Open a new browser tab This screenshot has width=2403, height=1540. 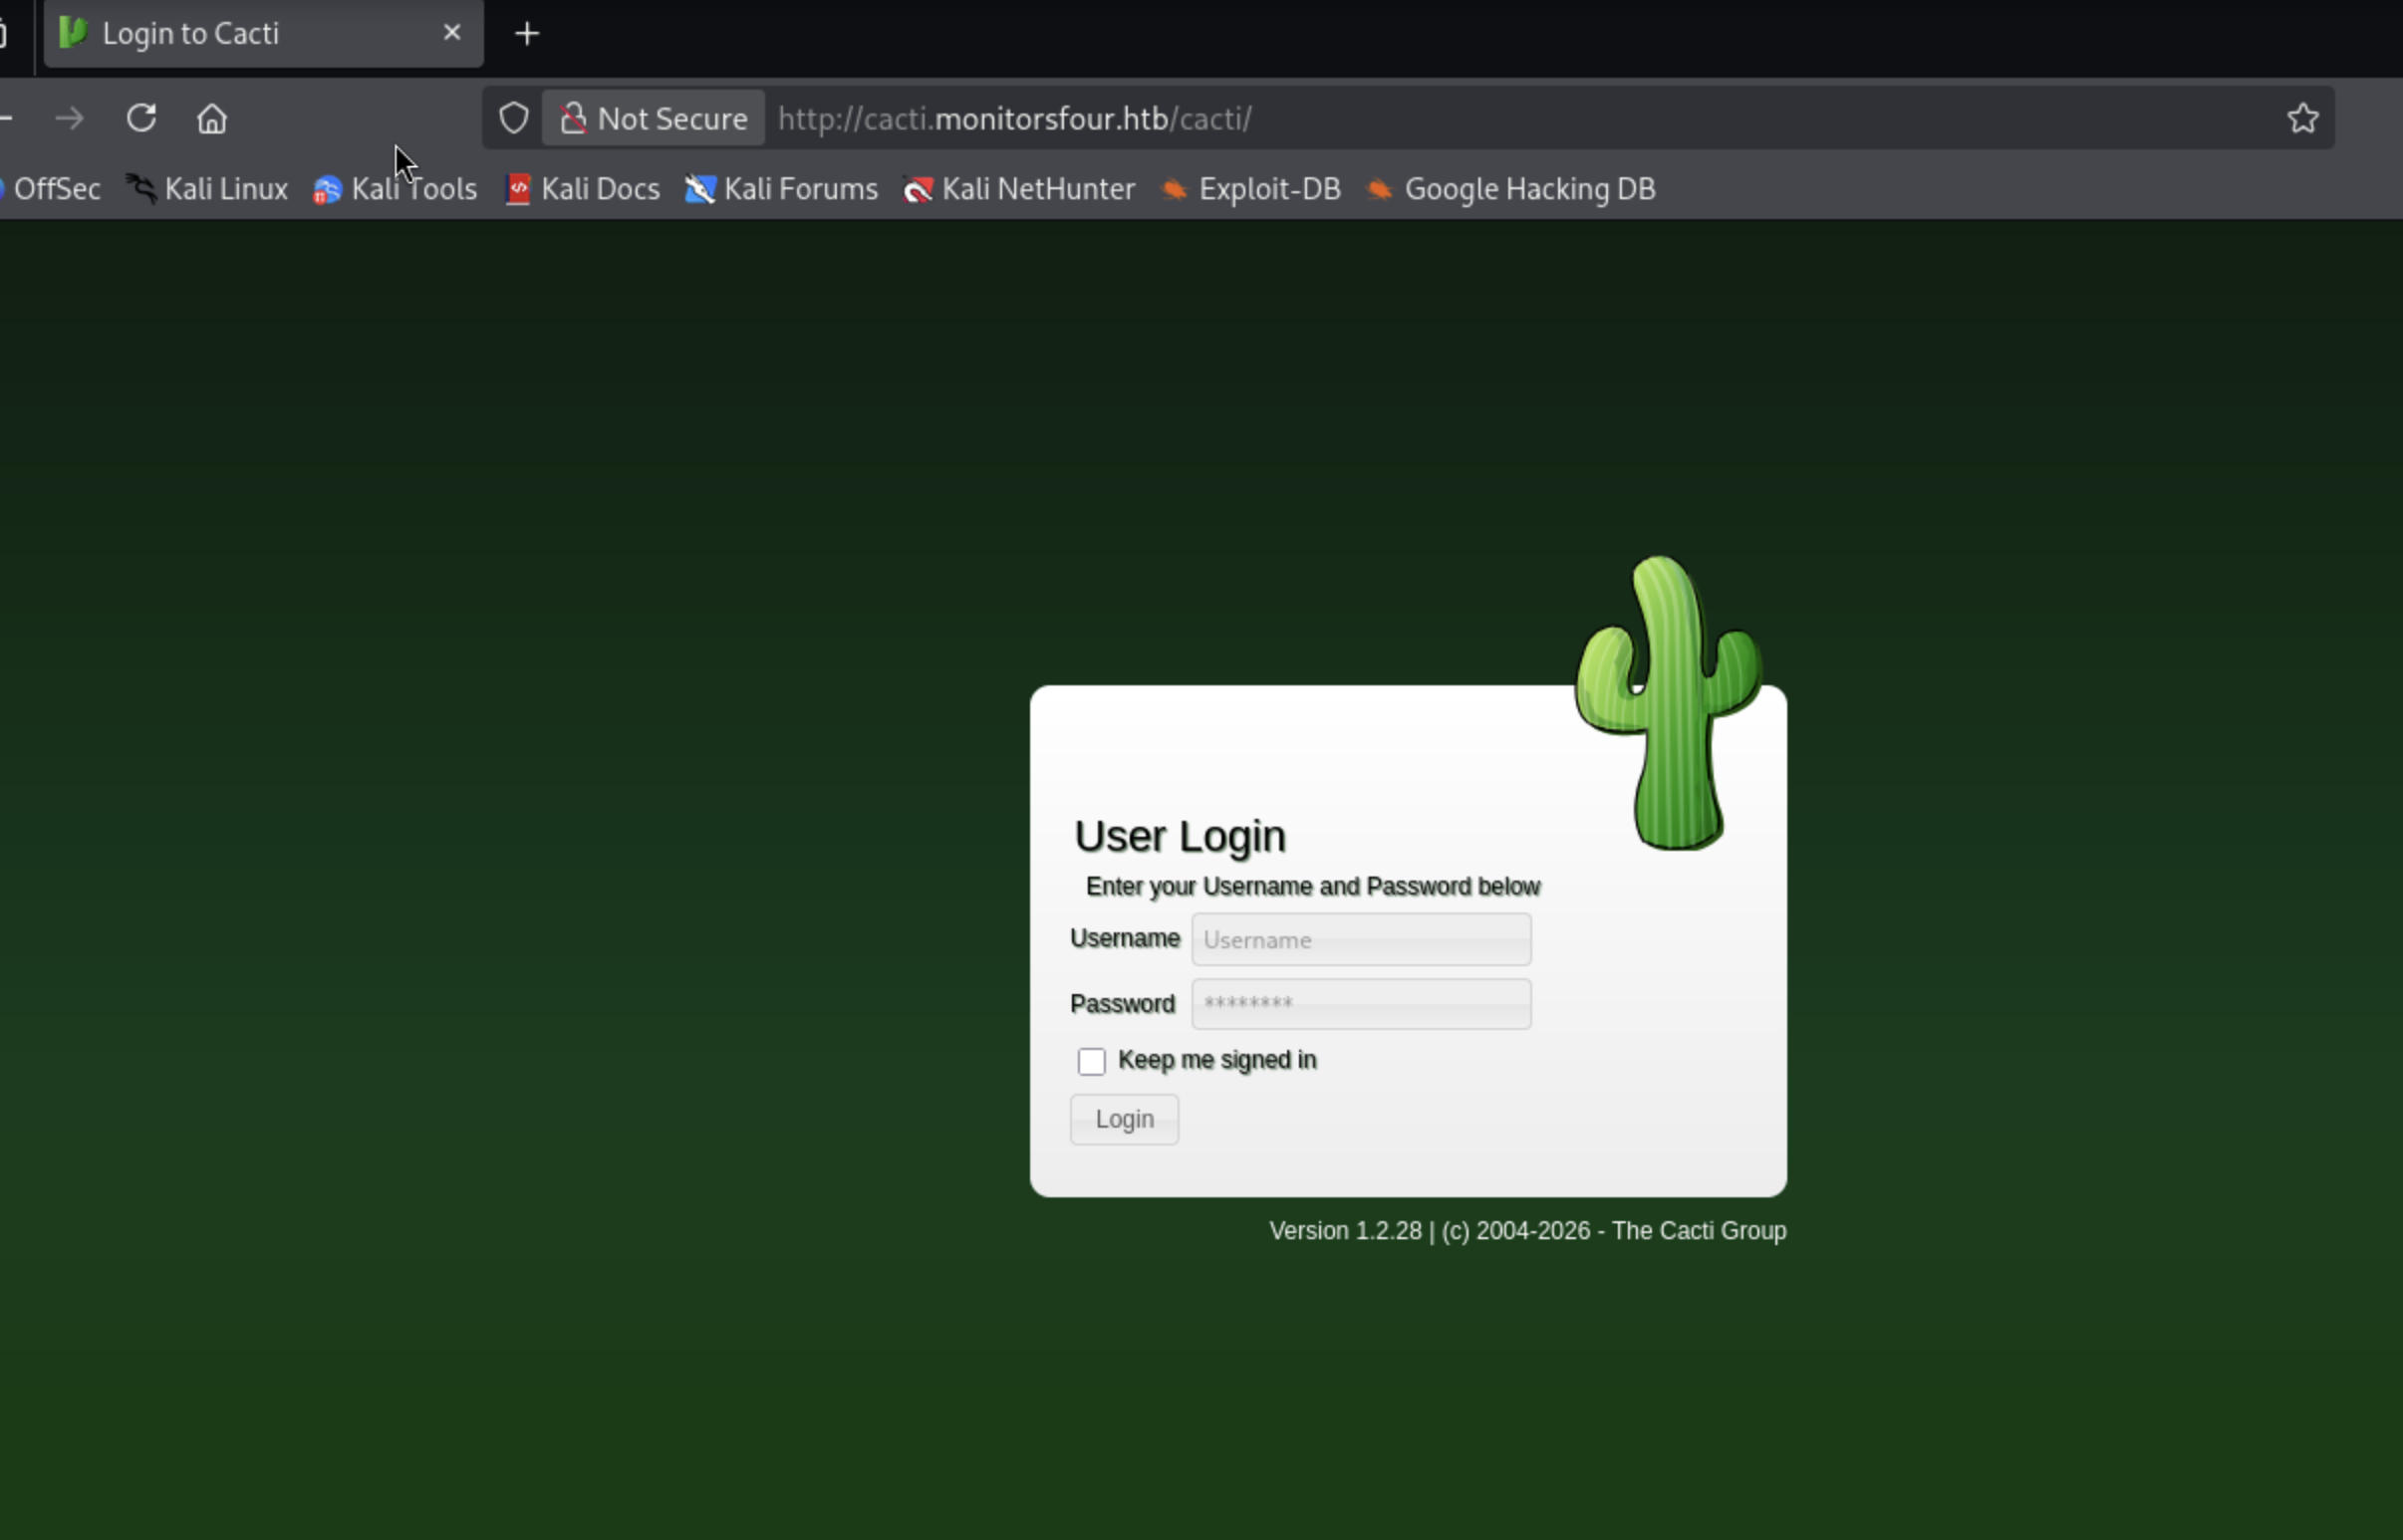[527, 34]
